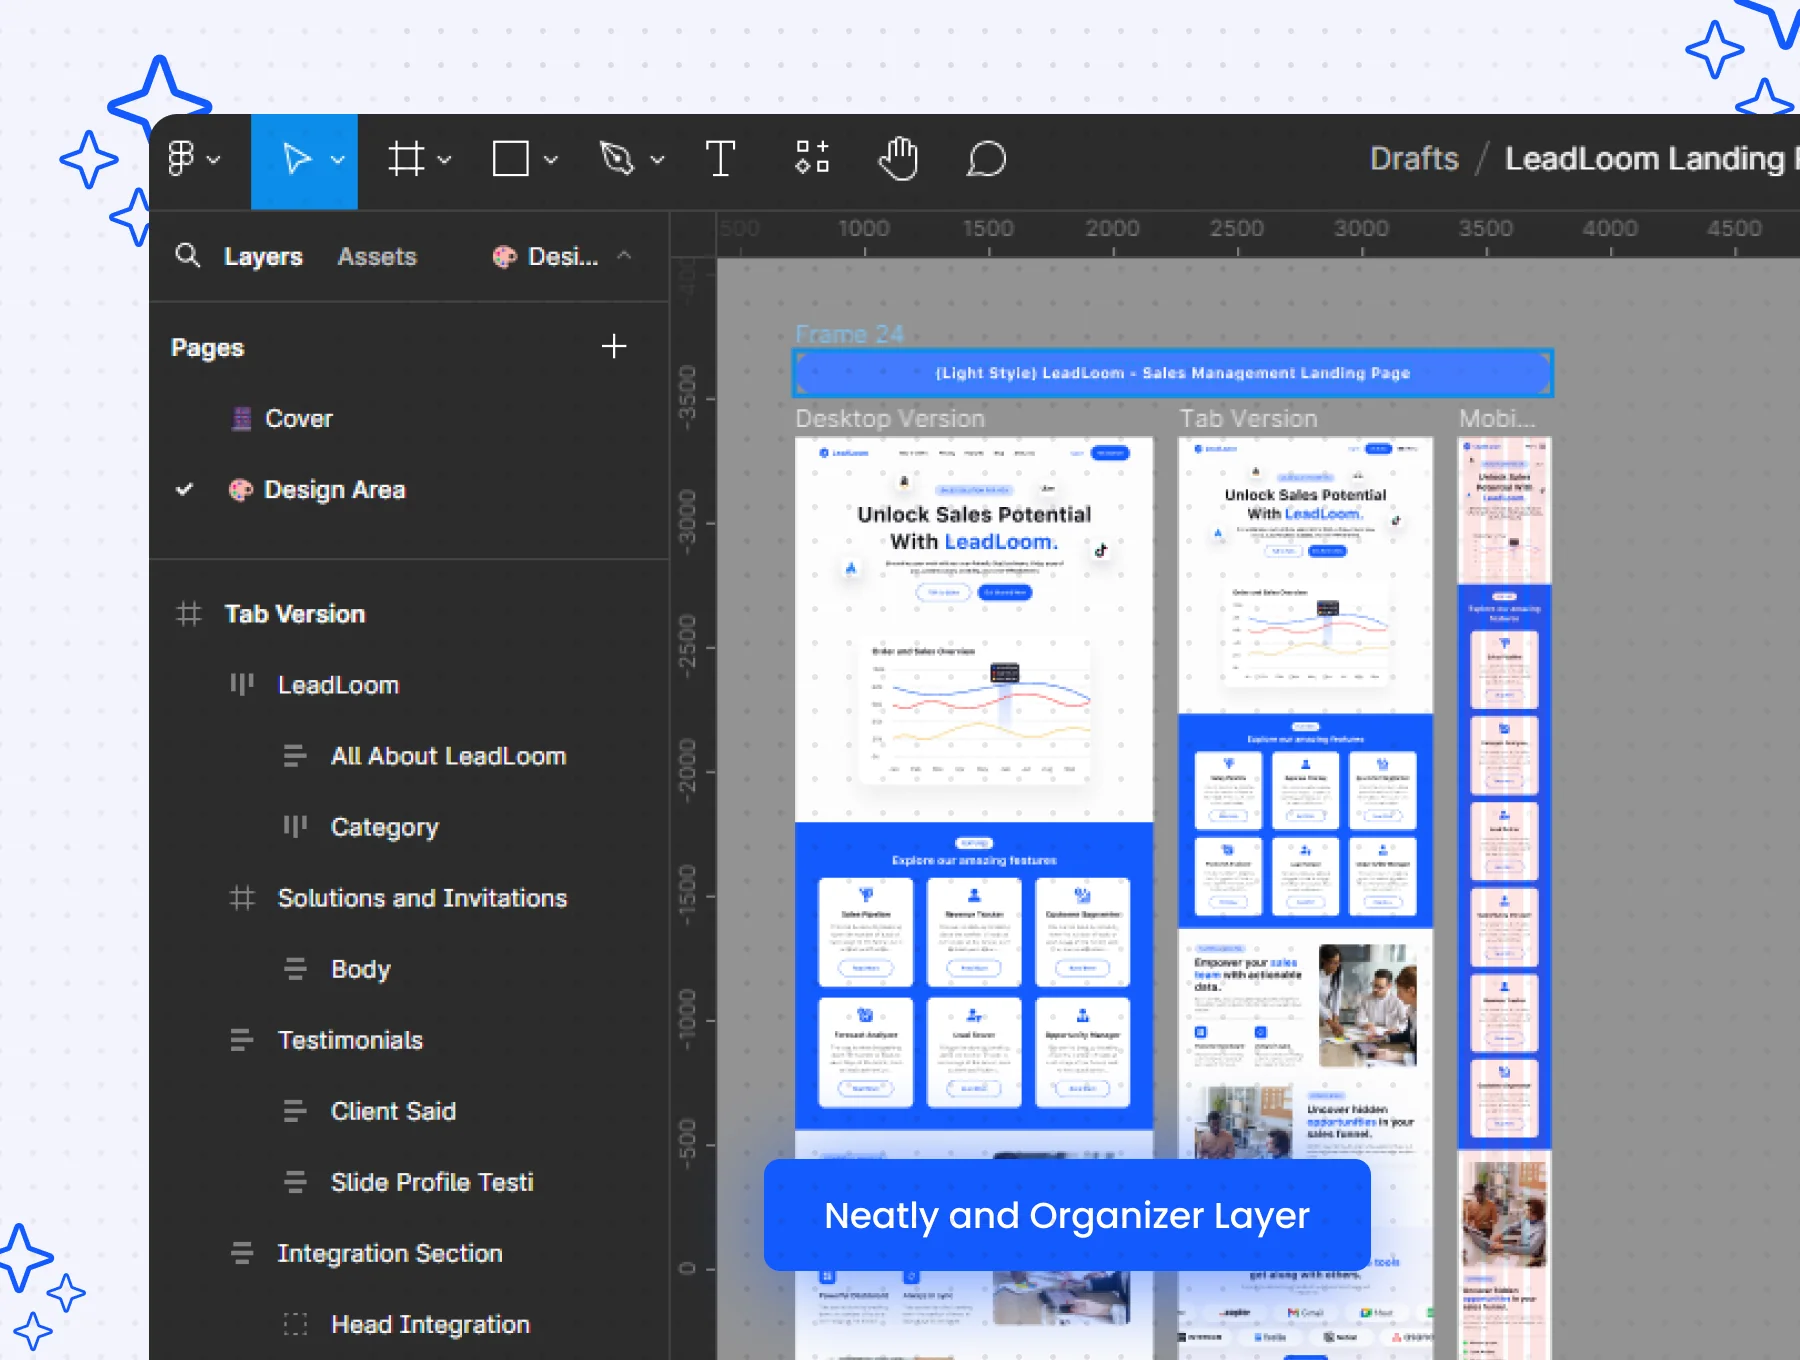Click the Frame 24 label on canvas
Screen dimensions: 1800x1360
[x=849, y=334]
